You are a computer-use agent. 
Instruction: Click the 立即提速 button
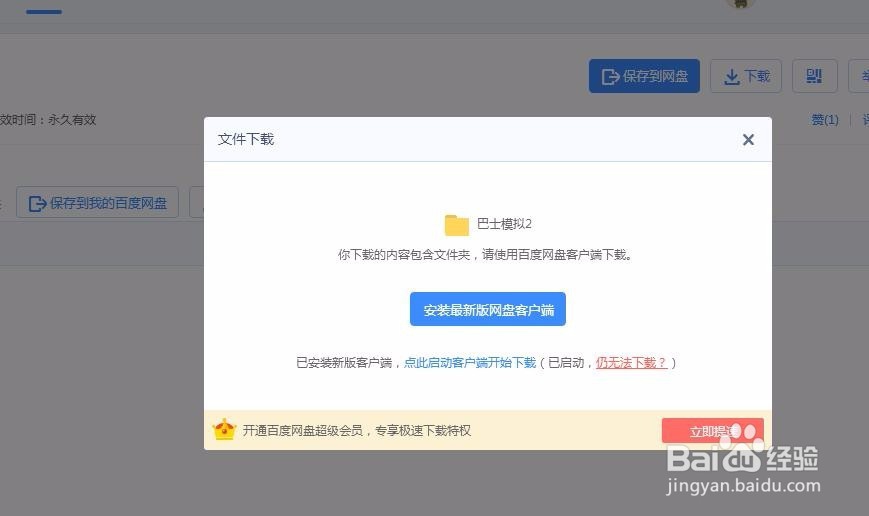(x=713, y=431)
